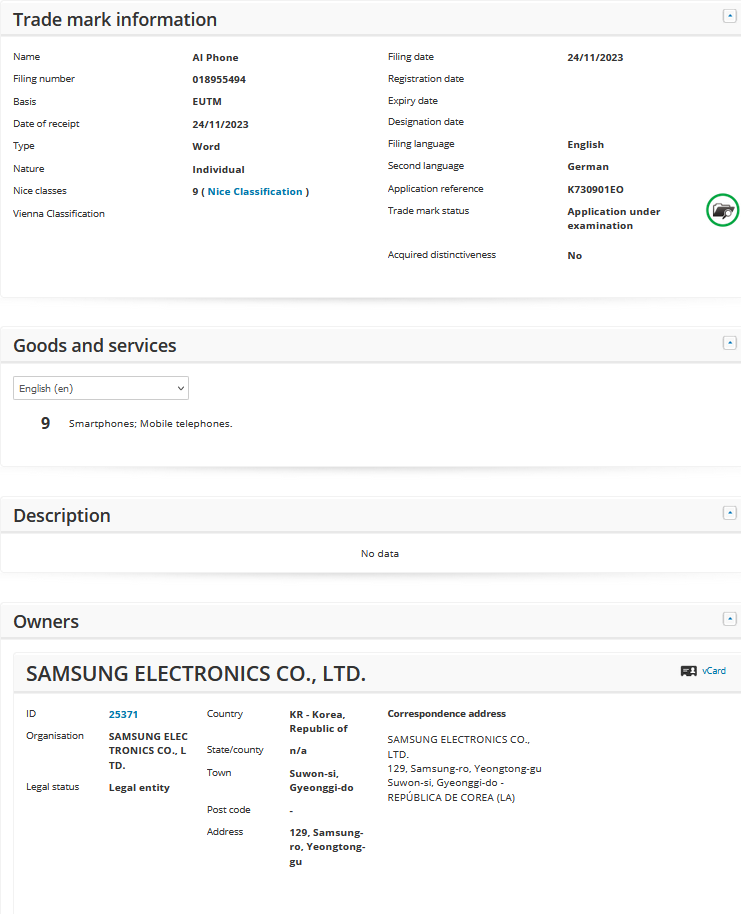Click the Trade mark information heading

pyautogui.click(x=115, y=19)
